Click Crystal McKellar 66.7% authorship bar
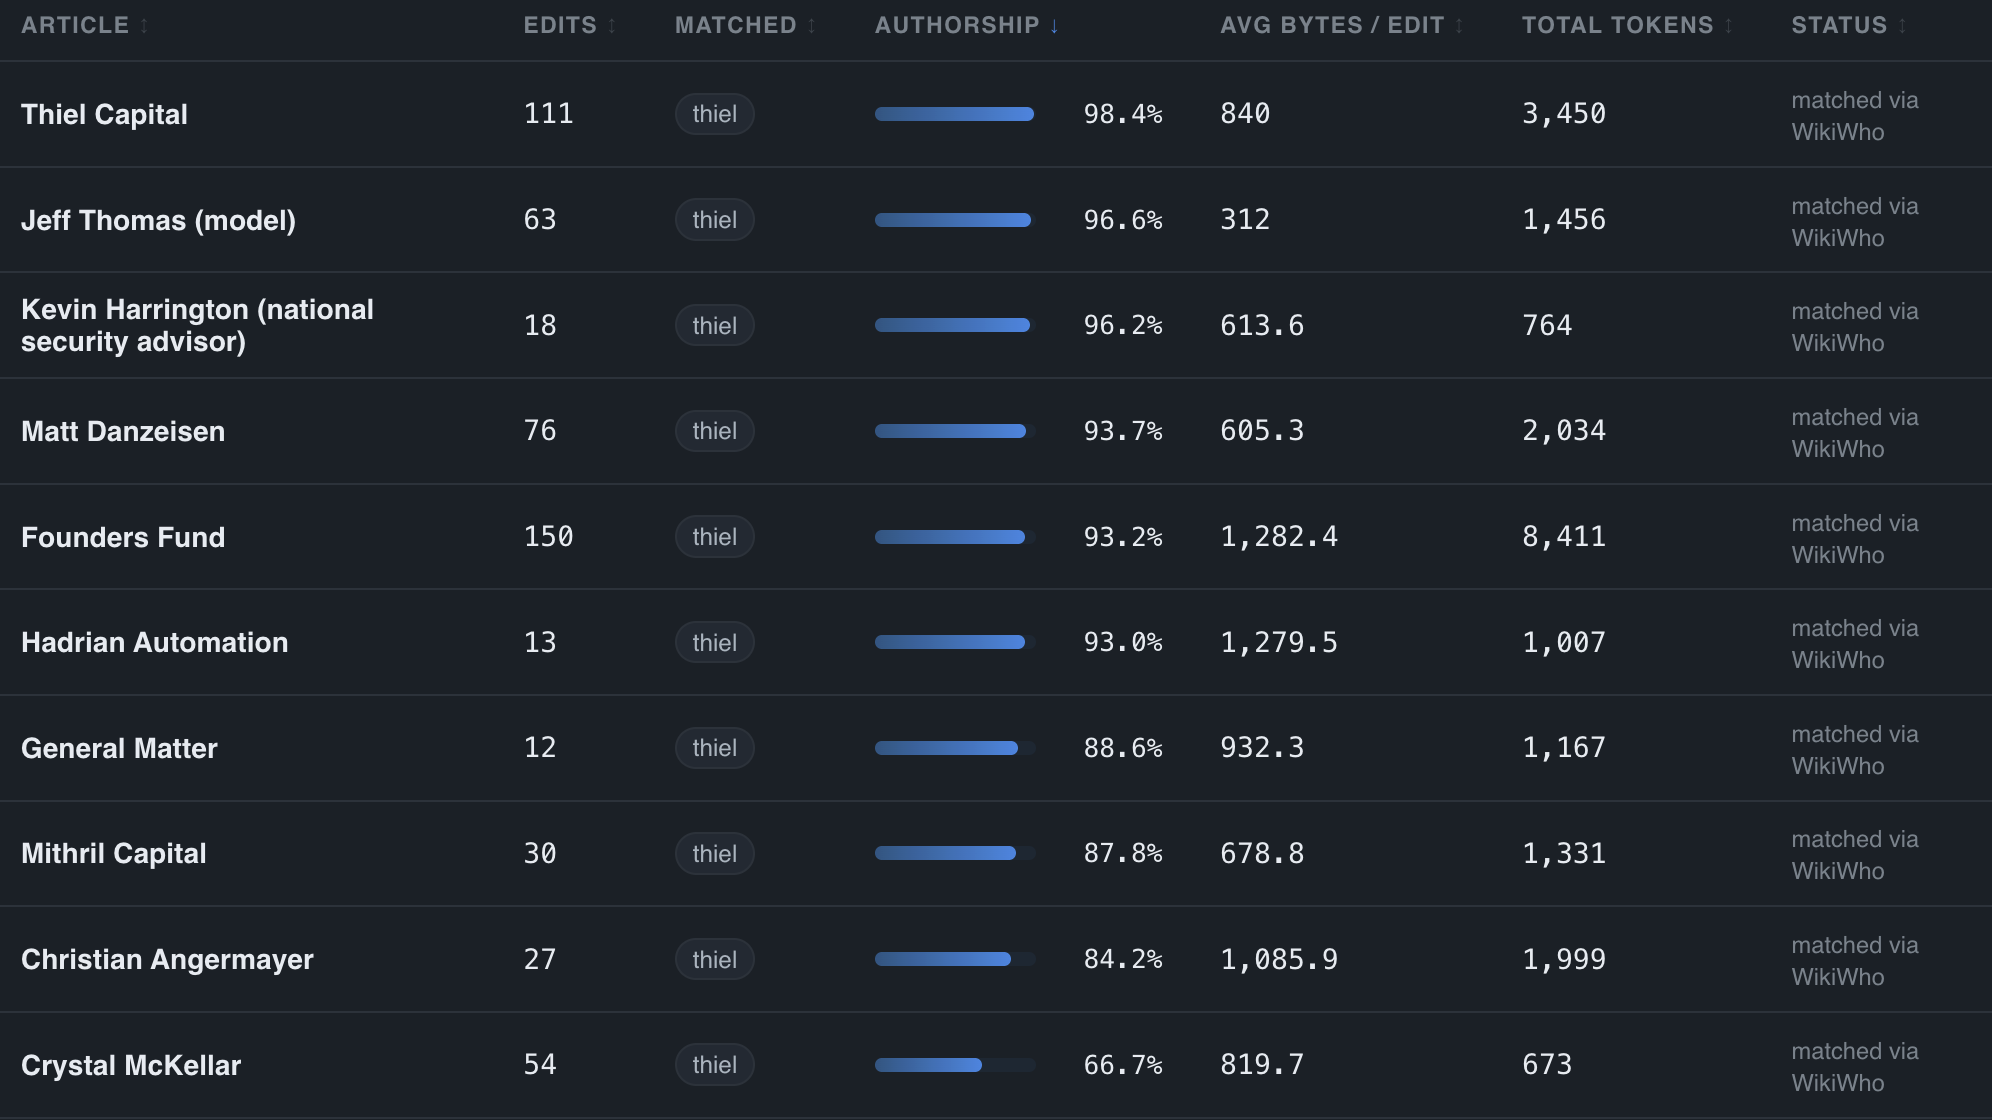The image size is (1992, 1120). tap(955, 1065)
